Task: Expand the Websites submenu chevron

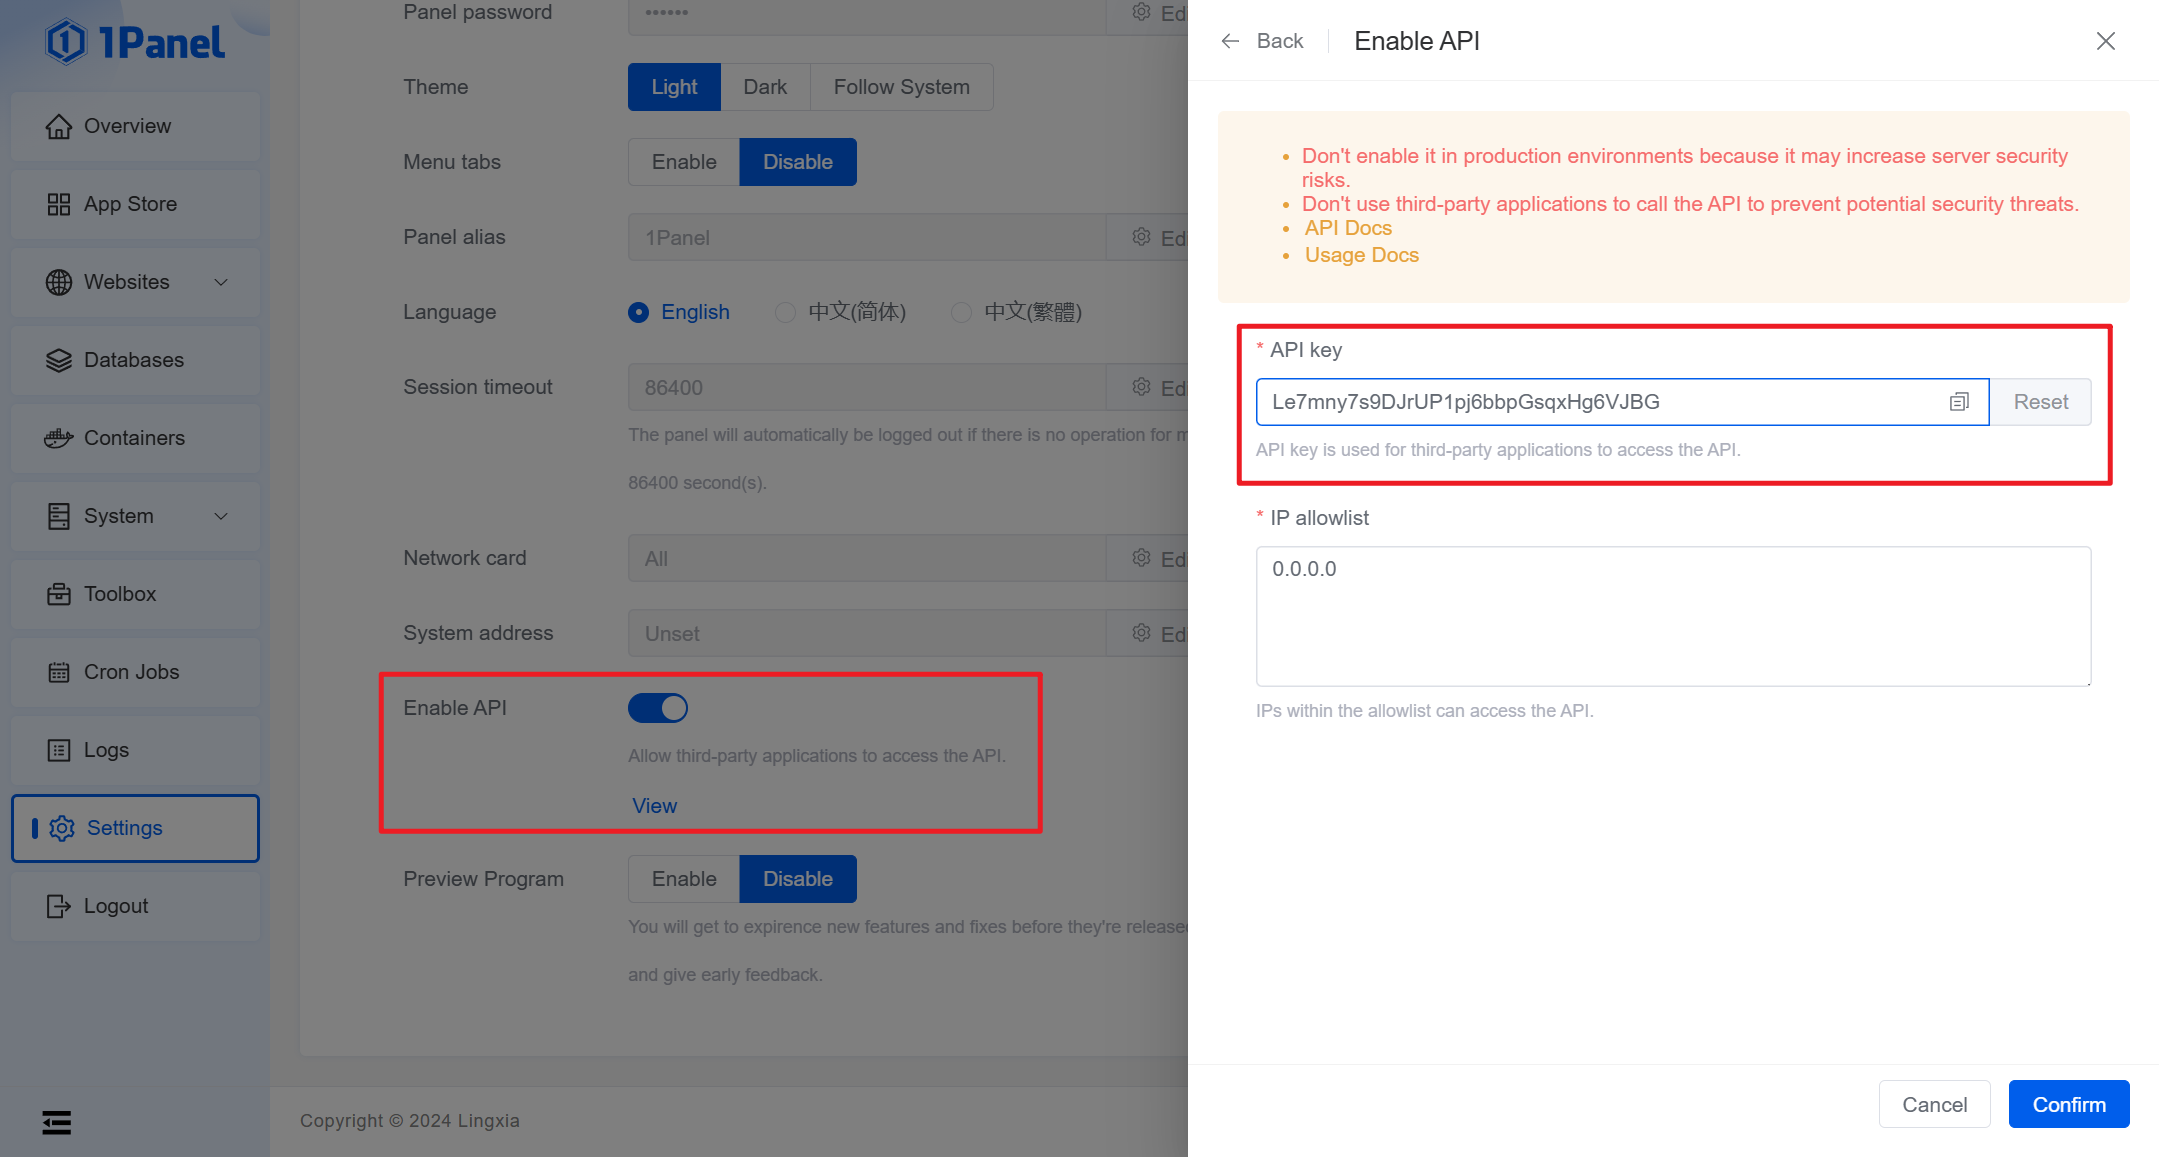Action: click(221, 282)
